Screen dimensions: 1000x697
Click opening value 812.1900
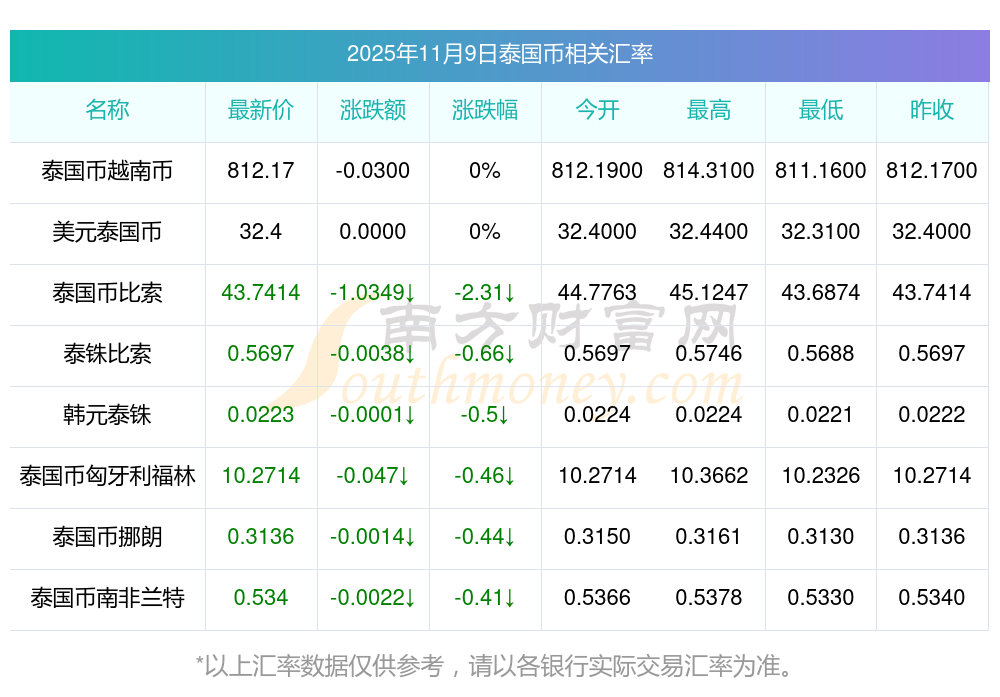[x=597, y=171]
